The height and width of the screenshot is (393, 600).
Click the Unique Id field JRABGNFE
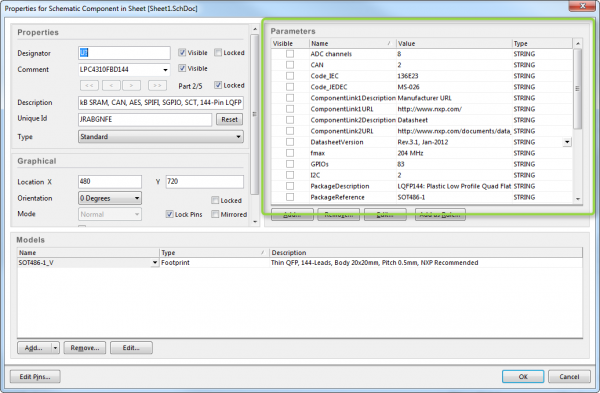(x=145, y=119)
